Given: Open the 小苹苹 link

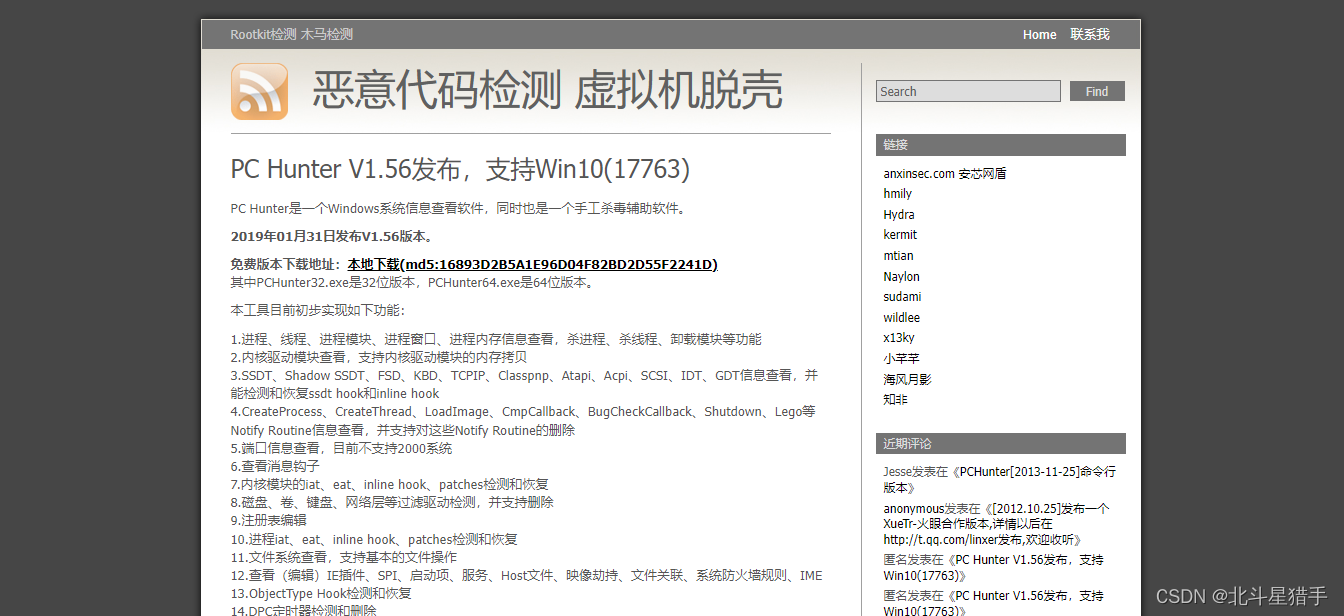Looking at the screenshot, I should click(901, 358).
